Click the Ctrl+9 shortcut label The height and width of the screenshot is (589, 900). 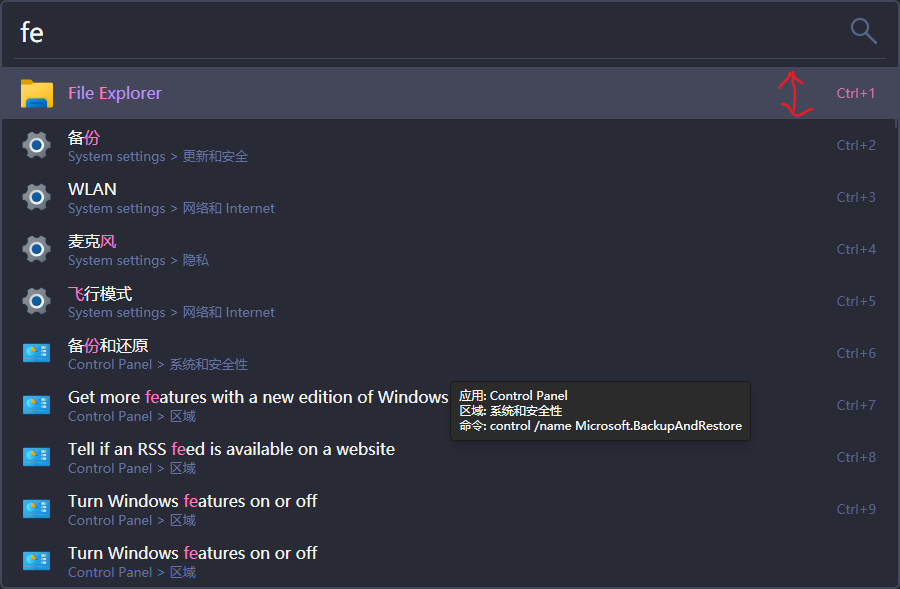[856, 509]
